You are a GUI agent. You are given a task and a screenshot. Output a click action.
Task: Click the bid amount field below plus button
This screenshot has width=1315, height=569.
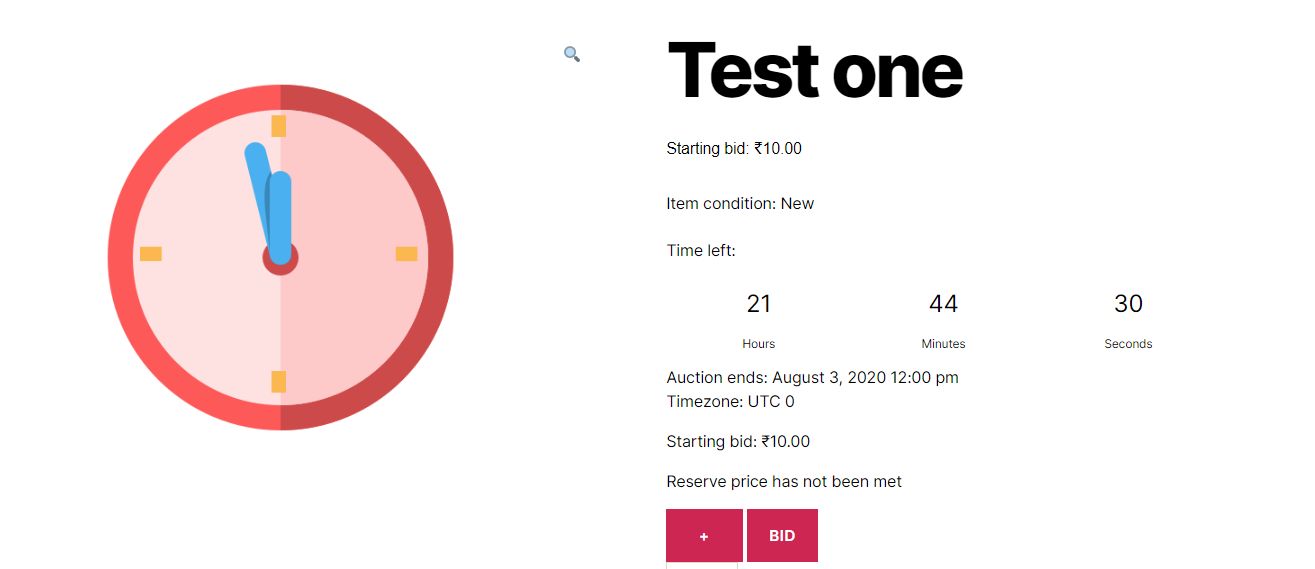coord(702,565)
